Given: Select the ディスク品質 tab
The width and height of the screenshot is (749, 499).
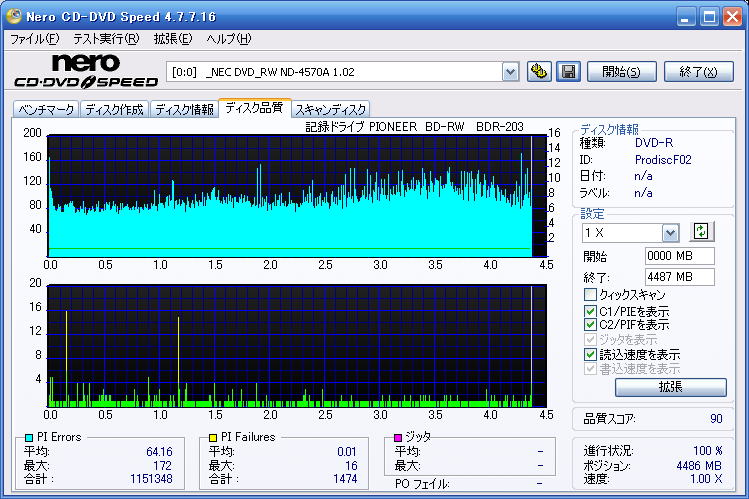Looking at the screenshot, I should pyautogui.click(x=255, y=107).
